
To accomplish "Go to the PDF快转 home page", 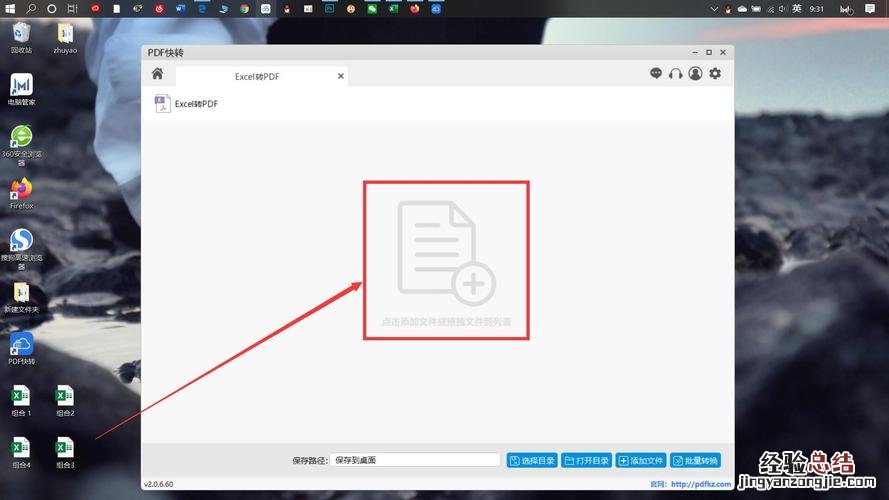I will [157, 74].
